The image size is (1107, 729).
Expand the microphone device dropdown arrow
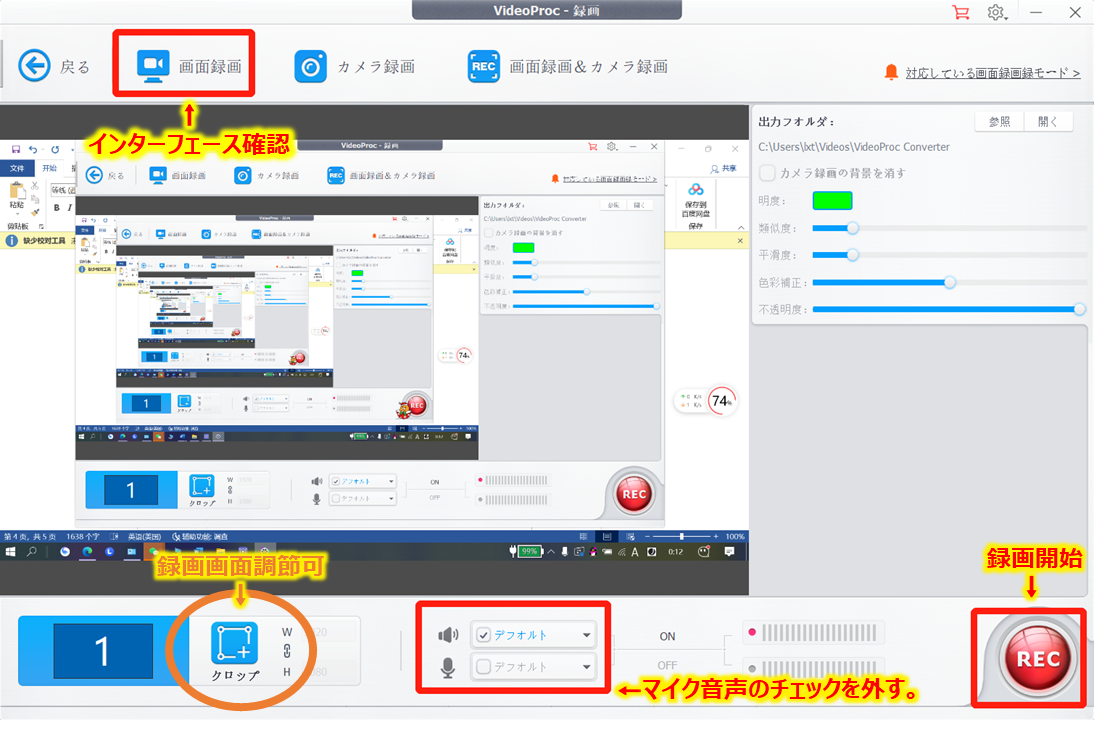coord(586,667)
